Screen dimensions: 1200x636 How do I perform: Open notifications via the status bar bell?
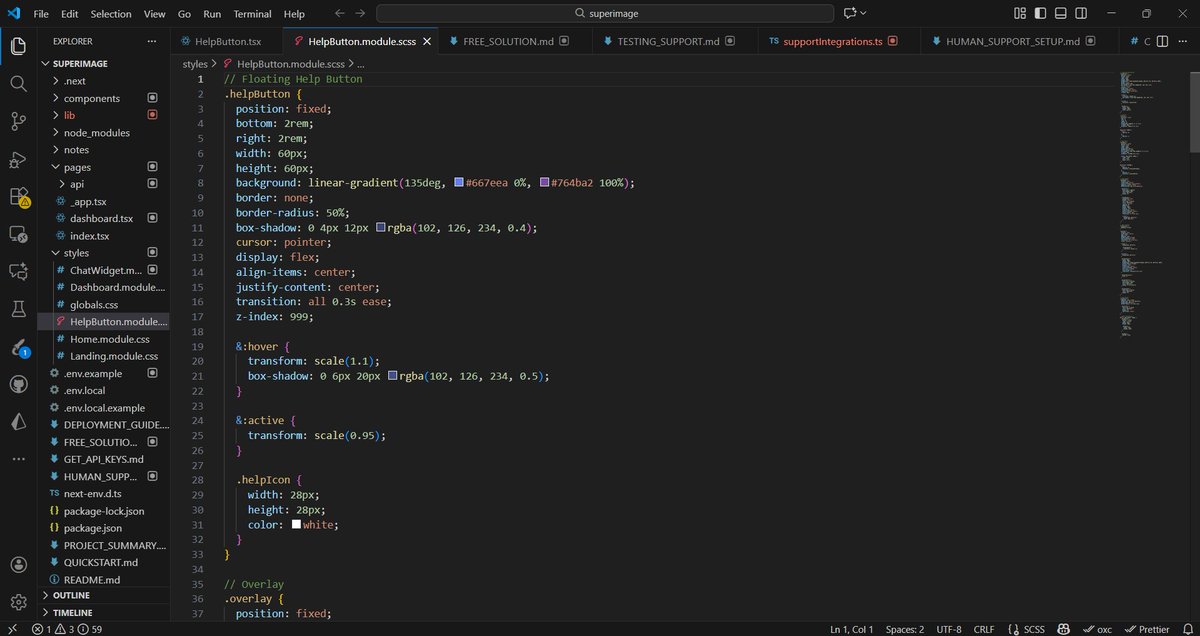pyautogui.click(x=1188, y=628)
